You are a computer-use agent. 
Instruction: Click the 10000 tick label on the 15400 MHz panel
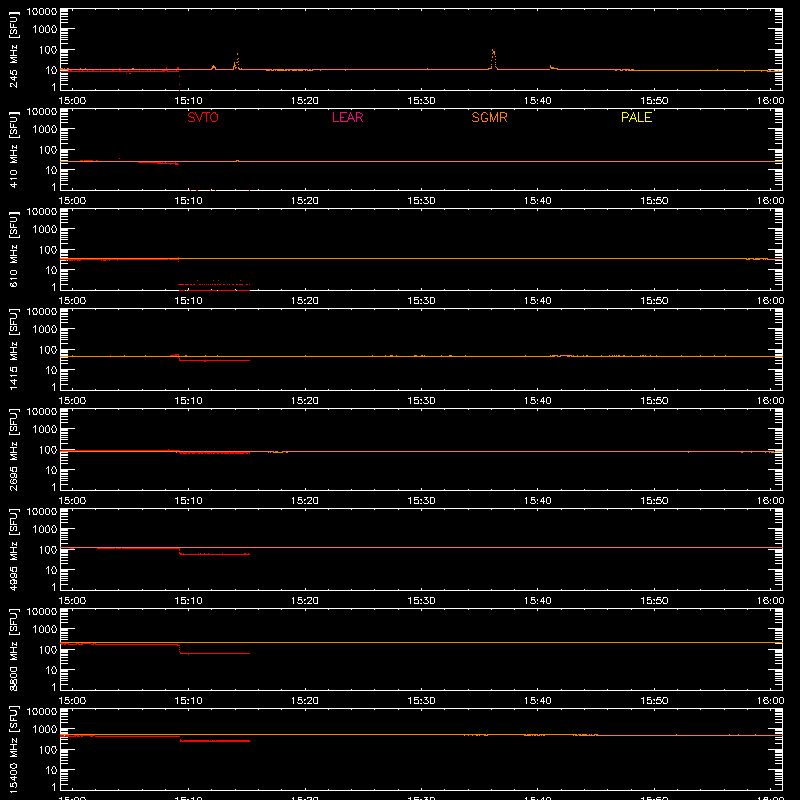tap(42, 712)
